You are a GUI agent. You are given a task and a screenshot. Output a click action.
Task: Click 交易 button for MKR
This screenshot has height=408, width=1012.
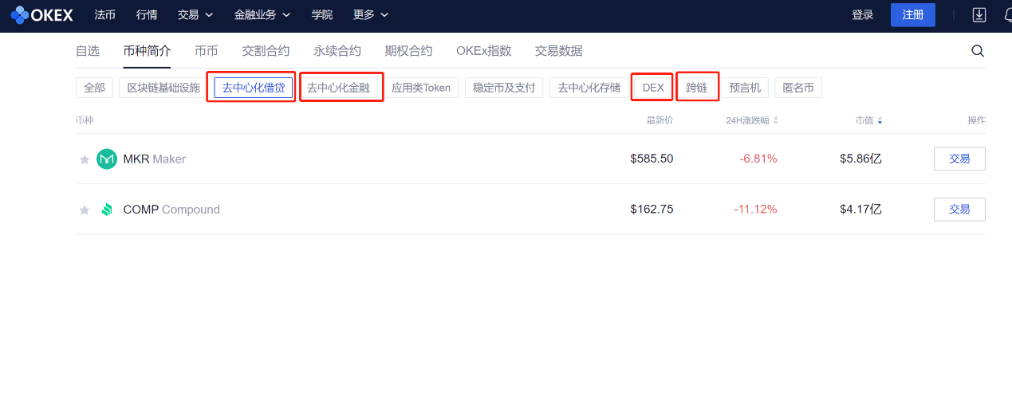pyautogui.click(x=959, y=159)
